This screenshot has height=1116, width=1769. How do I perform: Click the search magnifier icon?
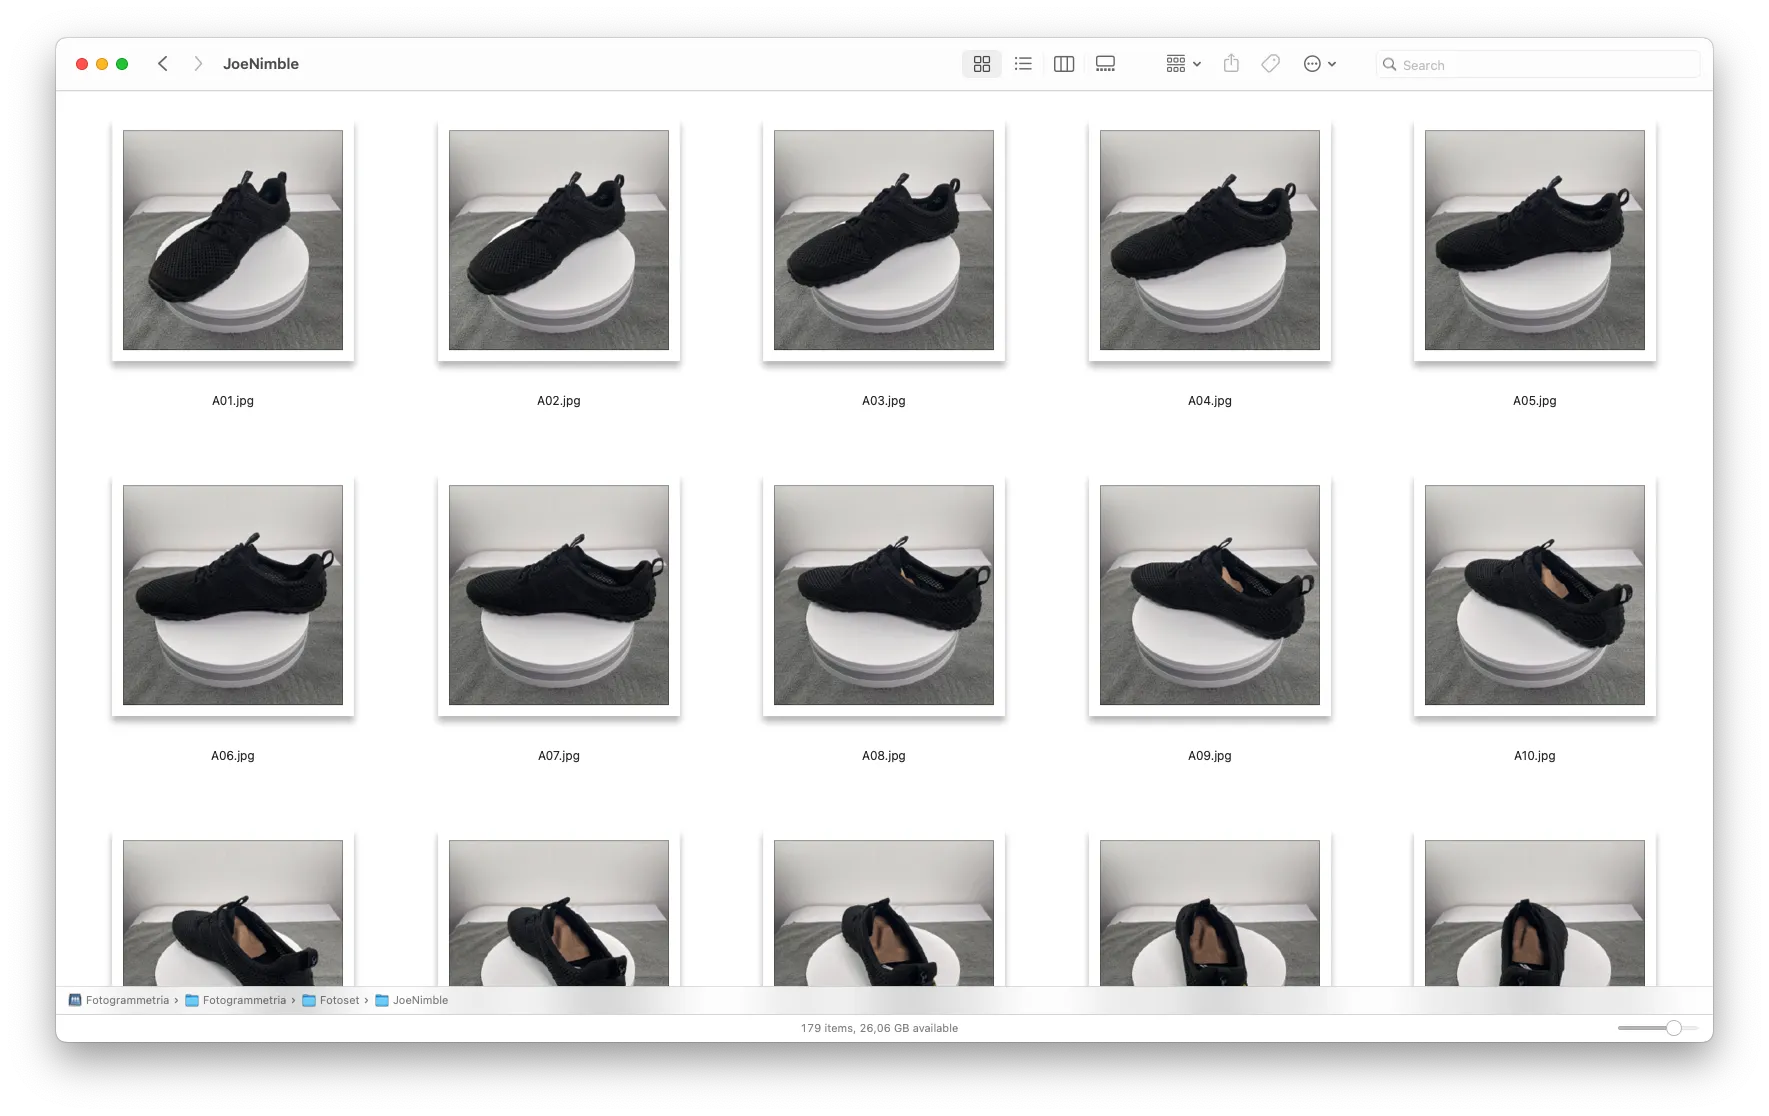(1389, 65)
